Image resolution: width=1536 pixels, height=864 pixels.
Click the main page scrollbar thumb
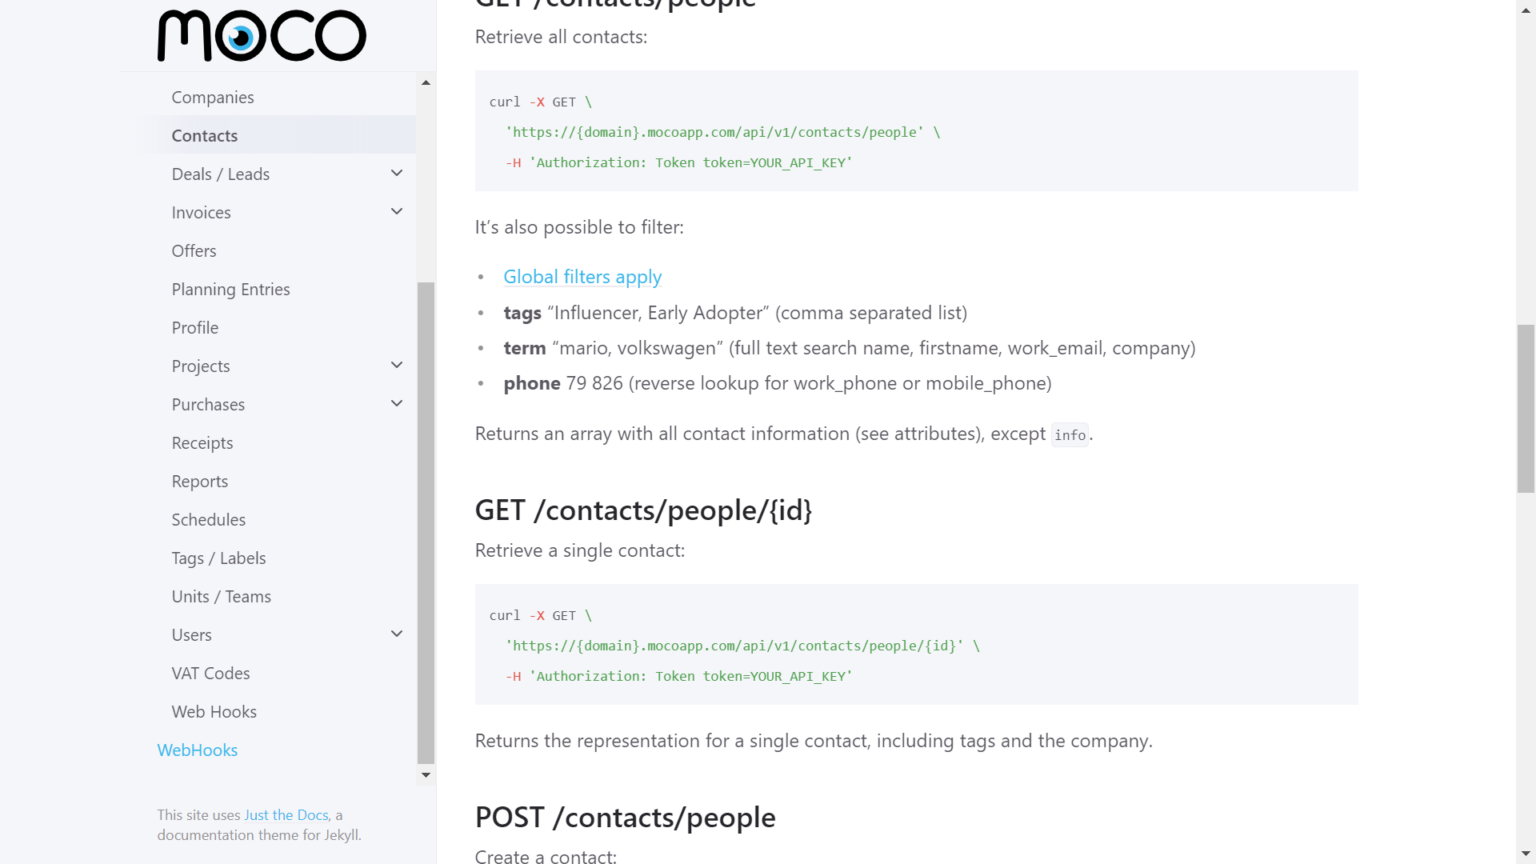[1525, 408]
